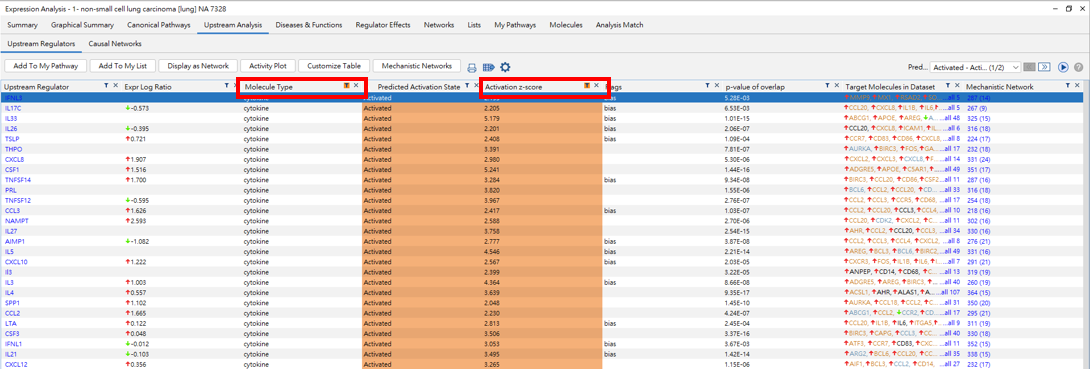Filter the Mechanistic Network column
This screenshot has width=1090, height=369.
coord(1068,85)
